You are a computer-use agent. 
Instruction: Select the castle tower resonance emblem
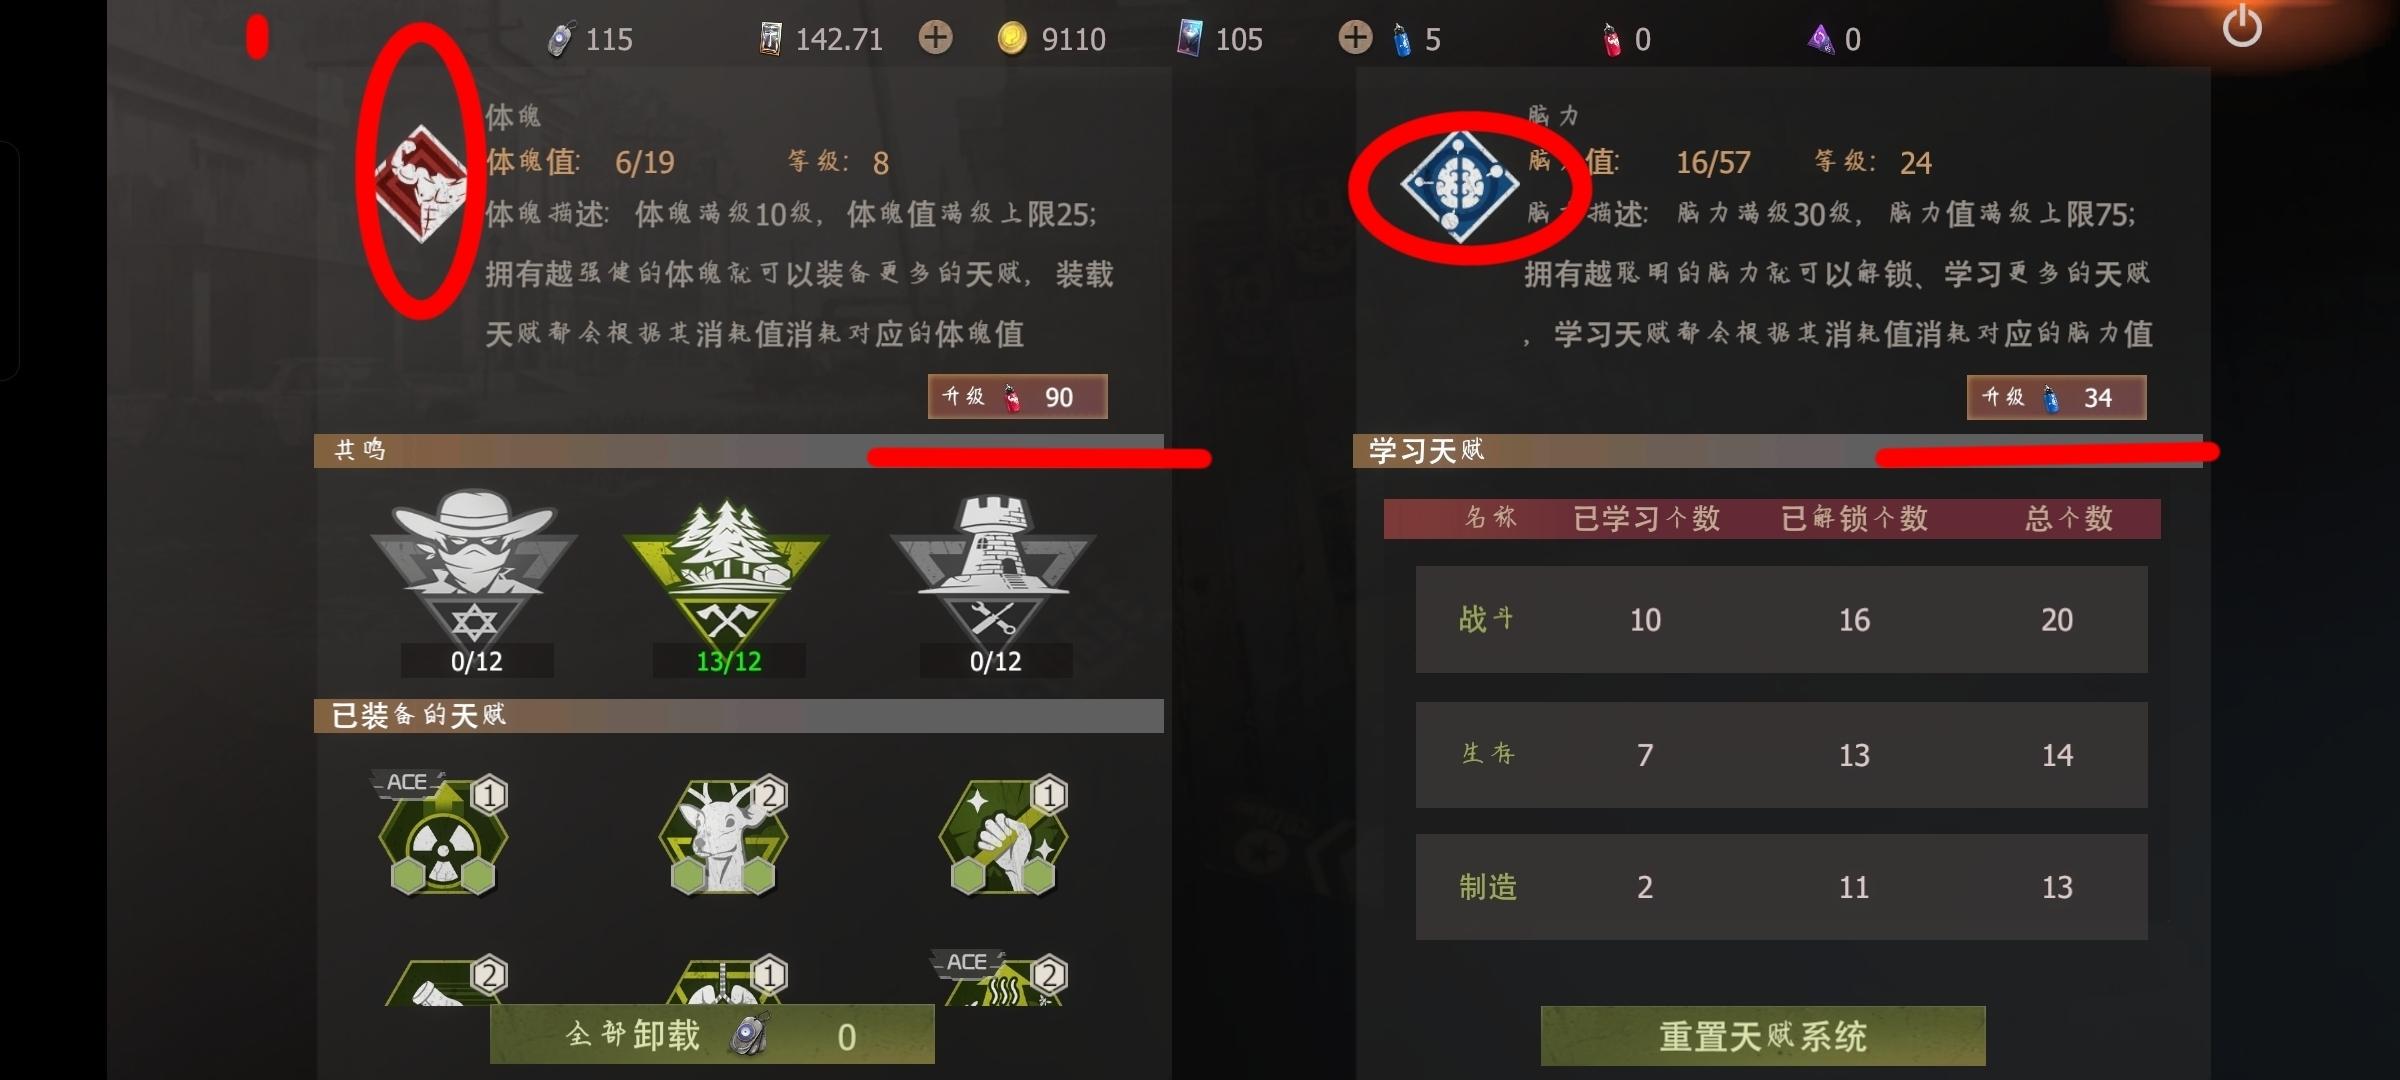click(x=994, y=568)
